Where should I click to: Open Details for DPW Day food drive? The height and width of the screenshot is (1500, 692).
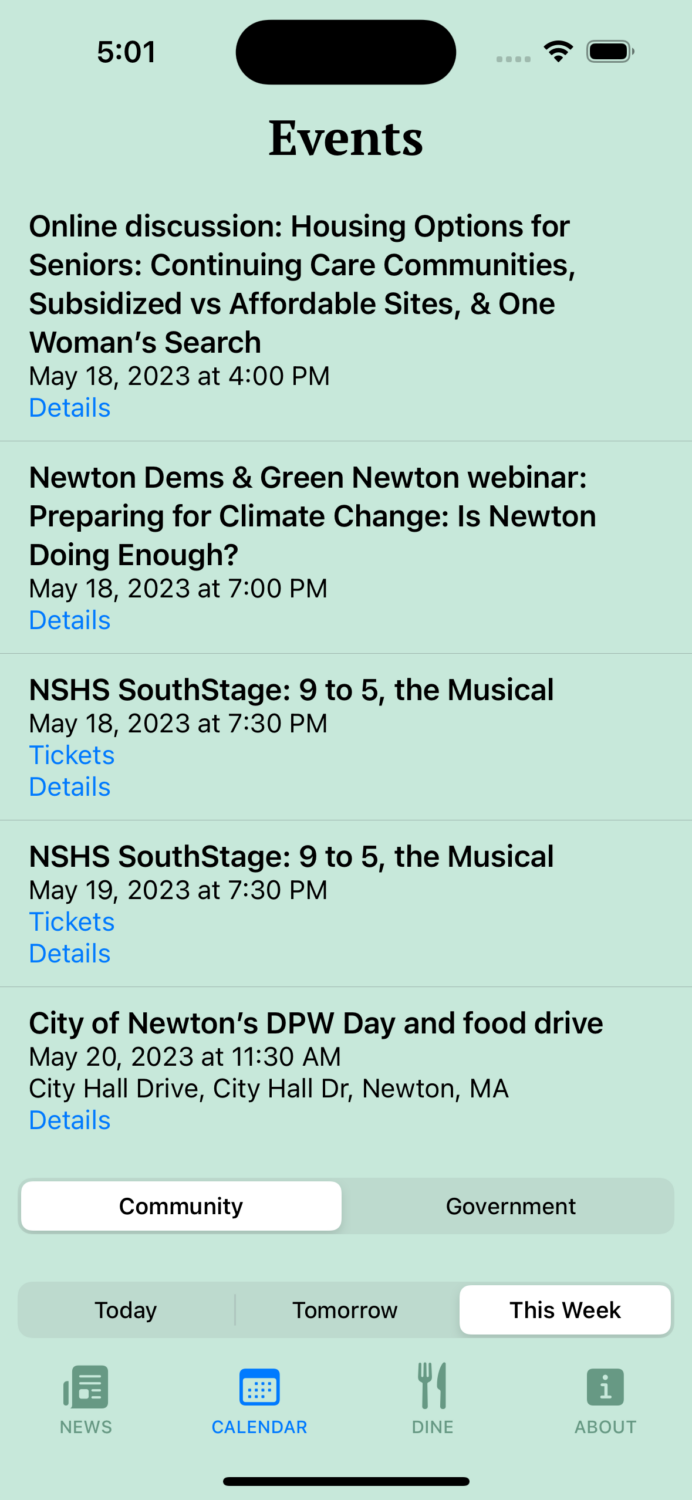pos(70,1121)
